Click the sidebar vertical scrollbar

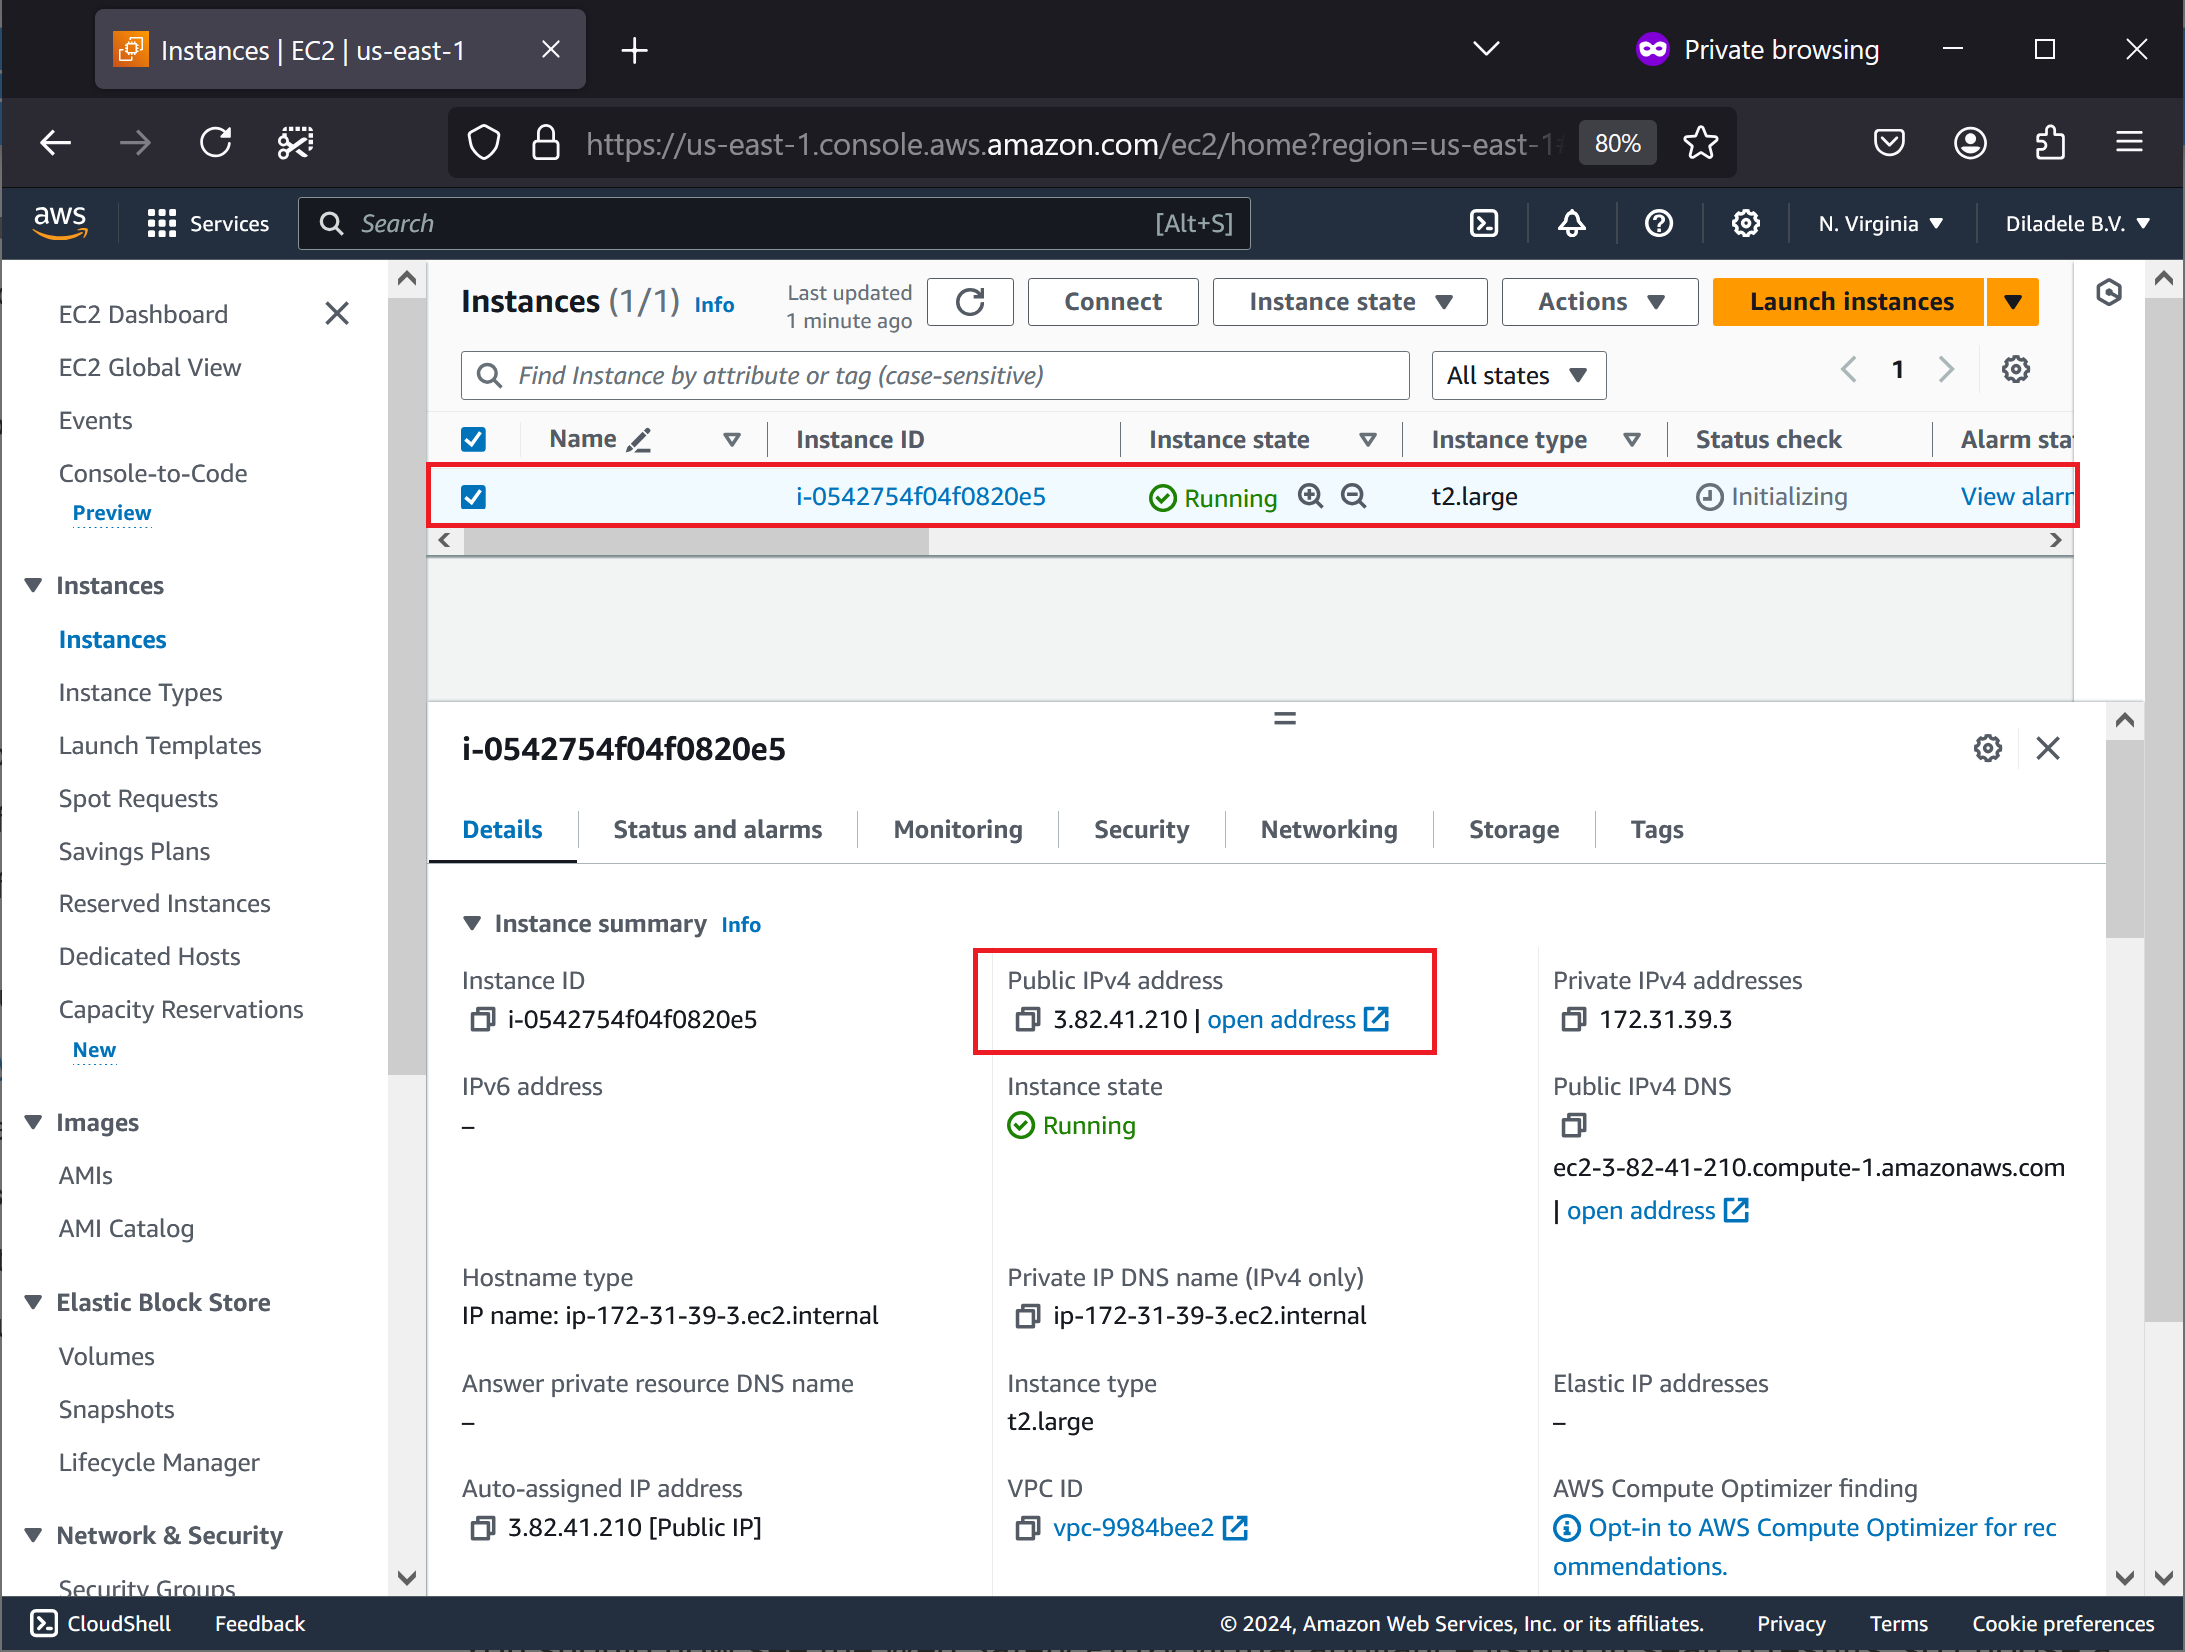coord(406,685)
